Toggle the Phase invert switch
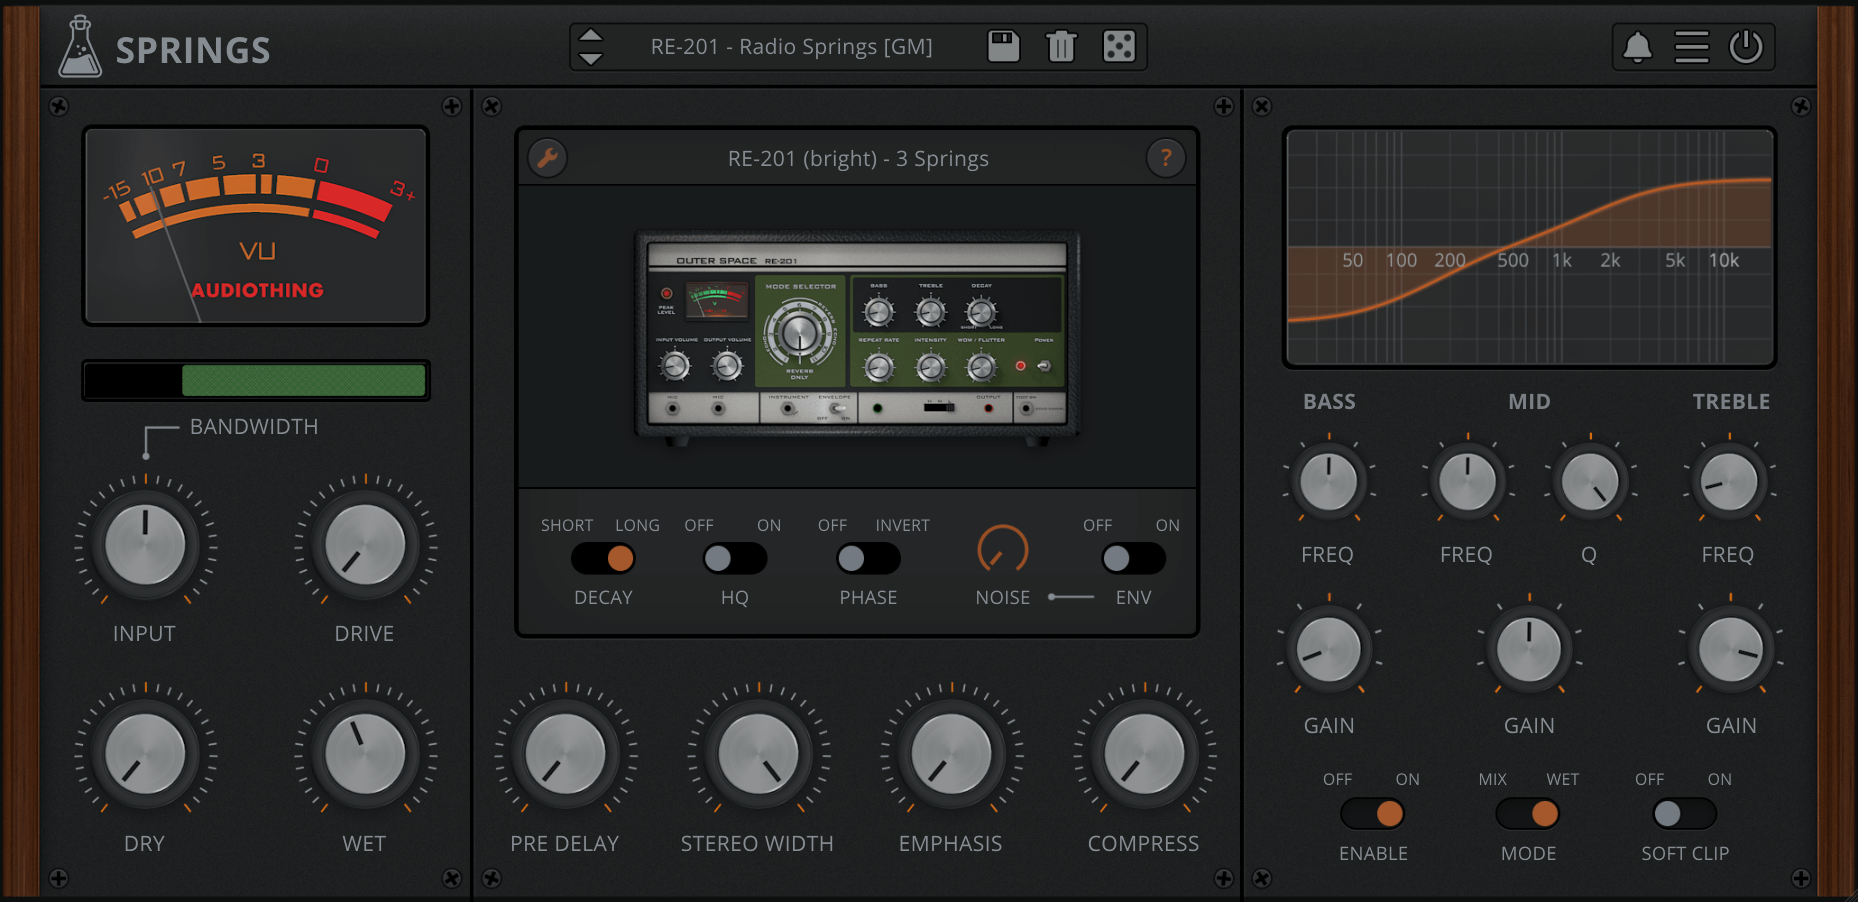Screen dimensions: 1858x902 click(868, 558)
